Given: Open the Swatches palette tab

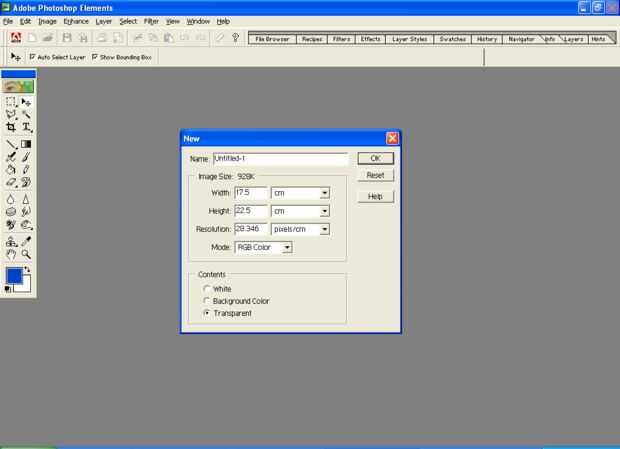Looking at the screenshot, I should tap(453, 39).
